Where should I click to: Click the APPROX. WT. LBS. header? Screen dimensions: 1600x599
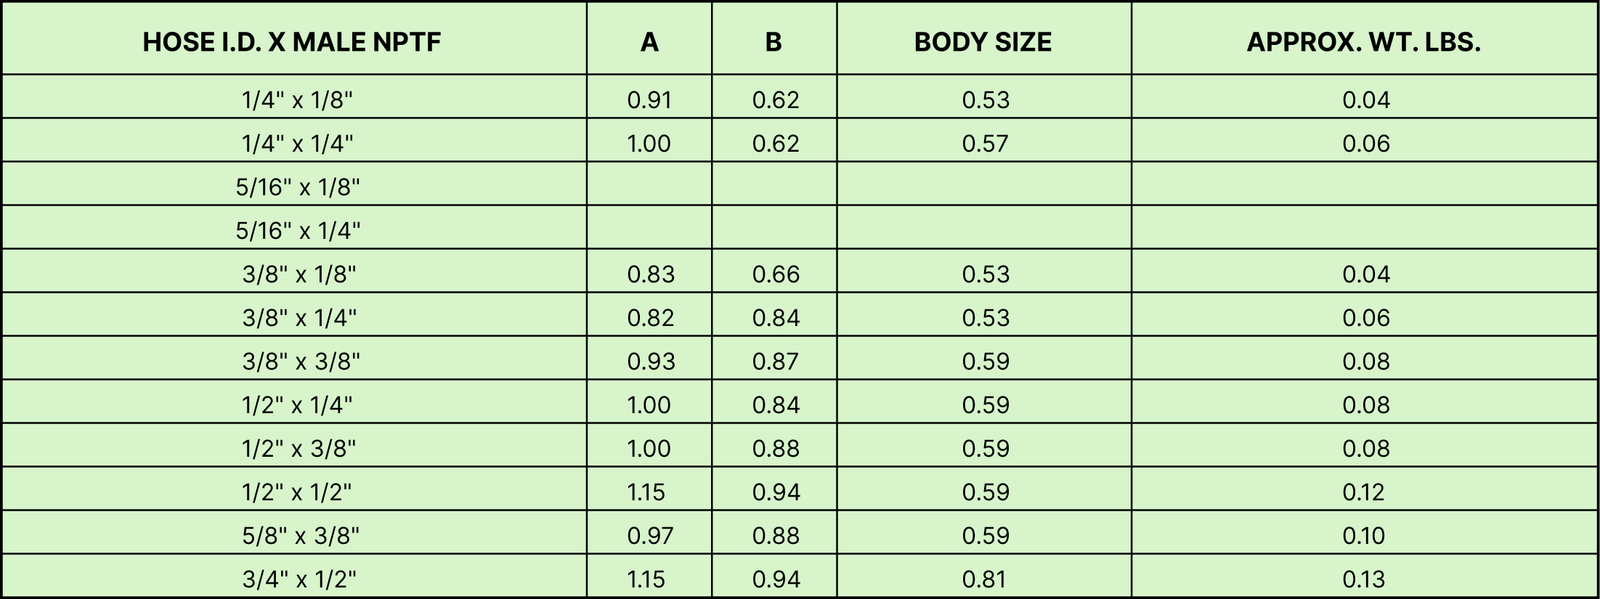coord(1364,42)
